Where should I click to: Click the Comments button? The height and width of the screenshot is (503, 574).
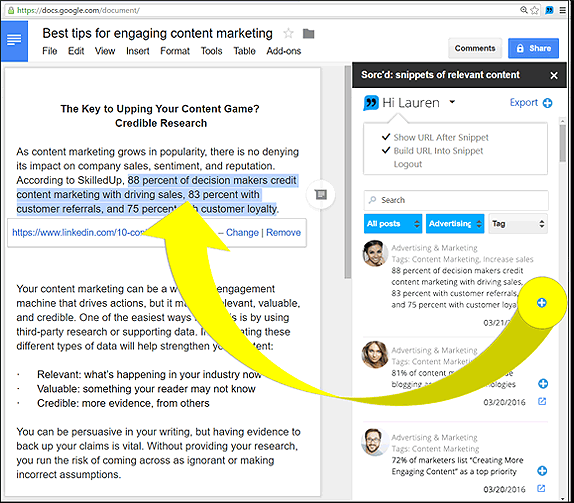point(475,48)
